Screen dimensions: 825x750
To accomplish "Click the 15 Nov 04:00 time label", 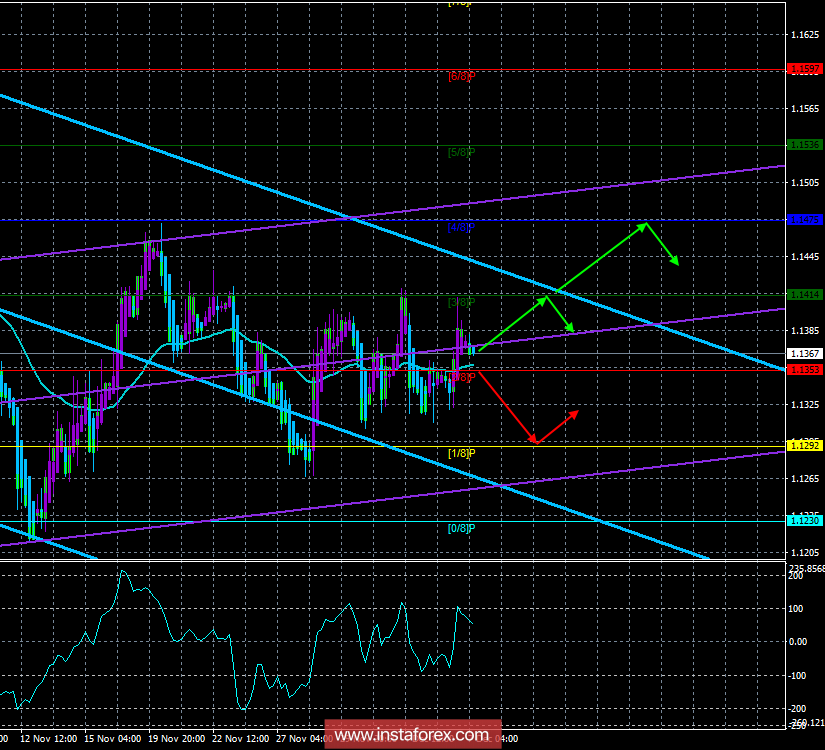I will [113, 739].
